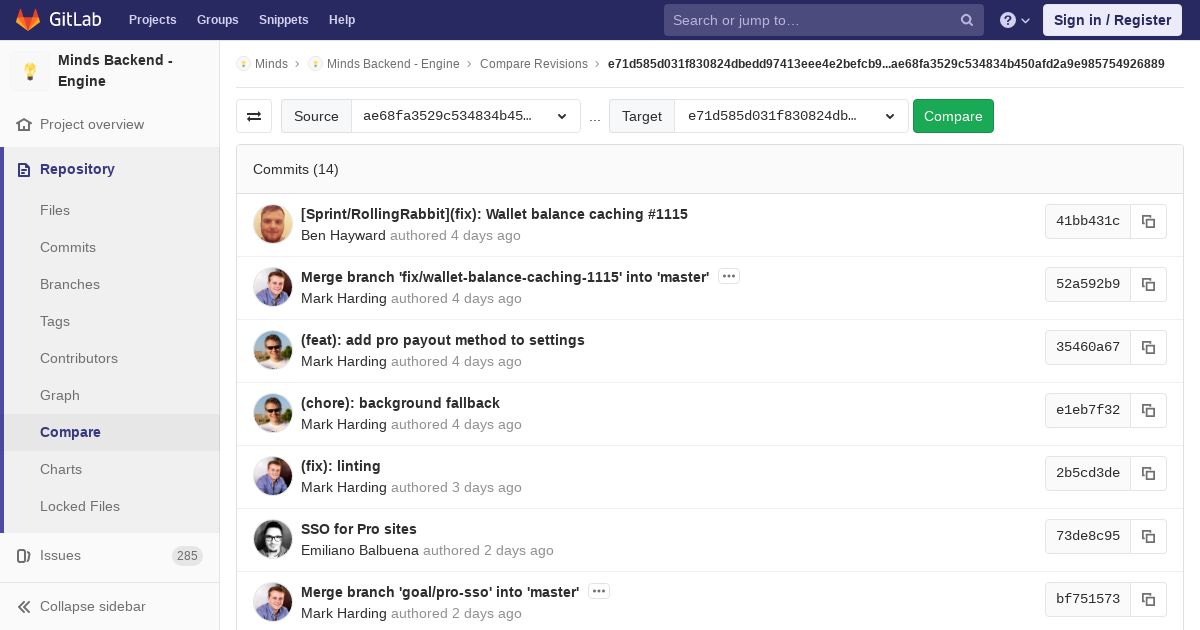Copy commit SHA 41bb431c
This screenshot has width=1200, height=630.
point(1149,221)
